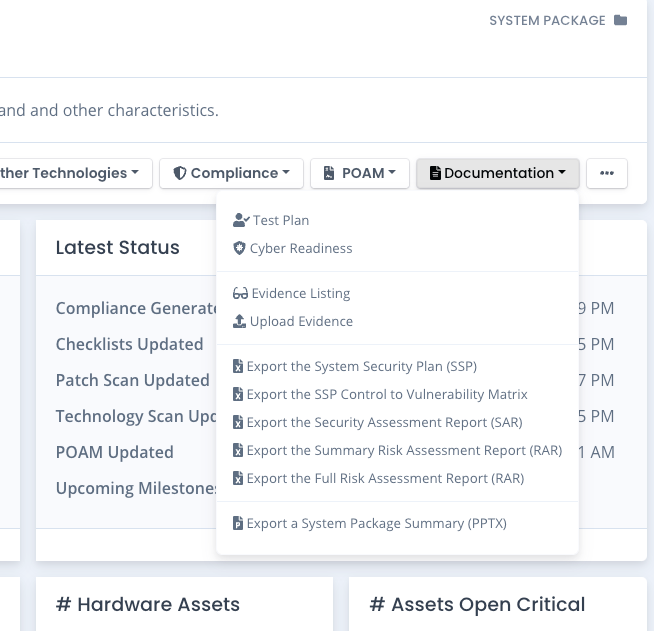654x631 pixels.
Task: Click the PowerPoint file icon for PPTX export
Action: pyautogui.click(x=238, y=523)
